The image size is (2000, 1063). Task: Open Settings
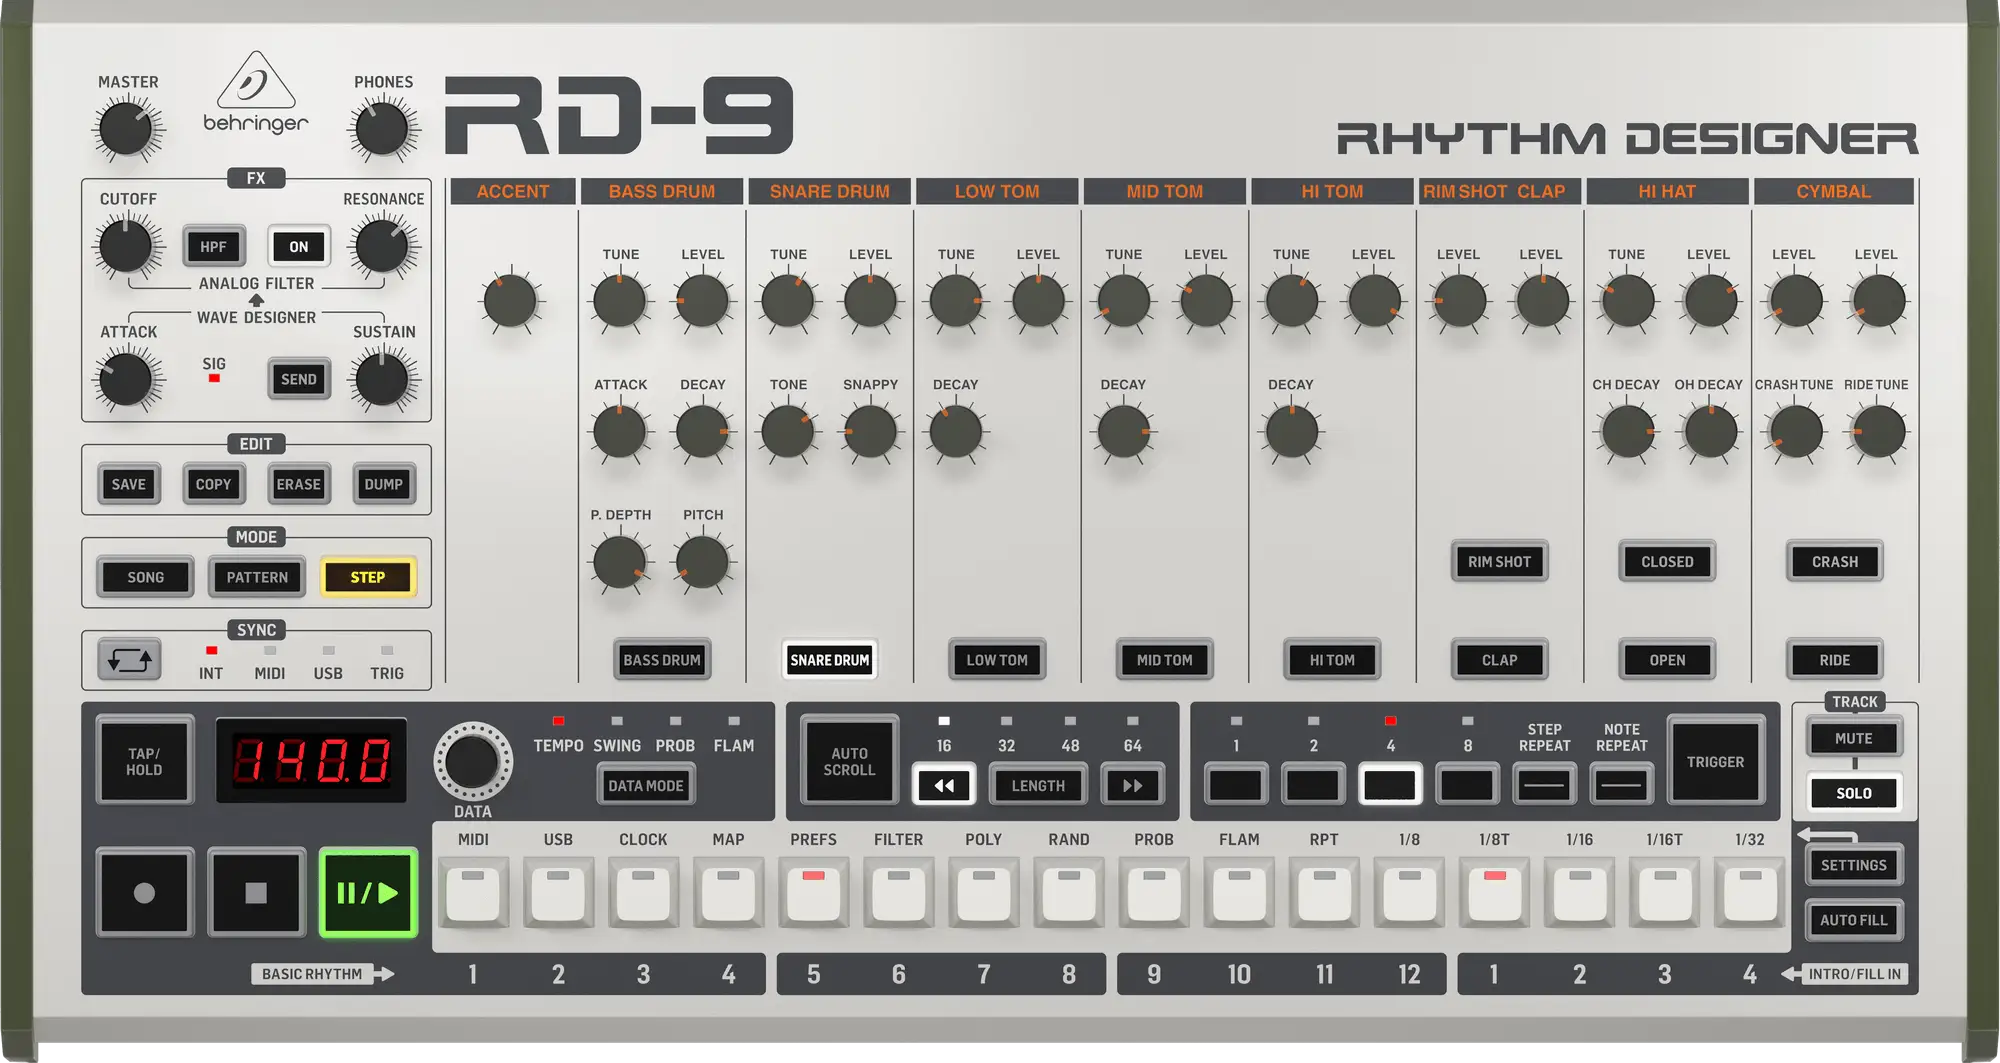(1853, 865)
